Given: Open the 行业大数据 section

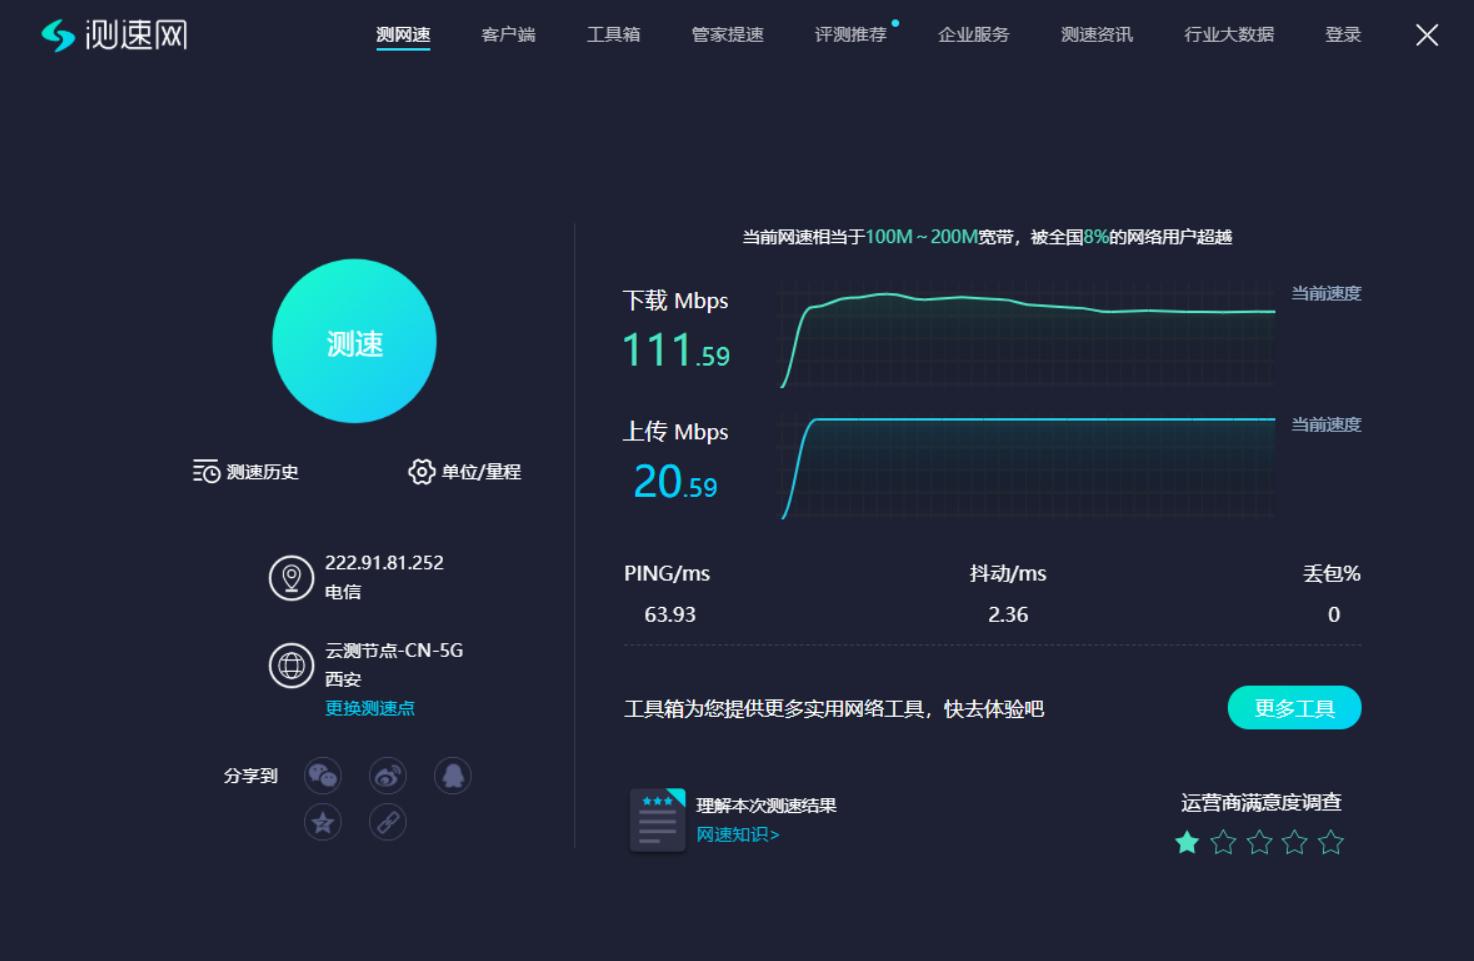Looking at the screenshot, I should point(1229,33).
